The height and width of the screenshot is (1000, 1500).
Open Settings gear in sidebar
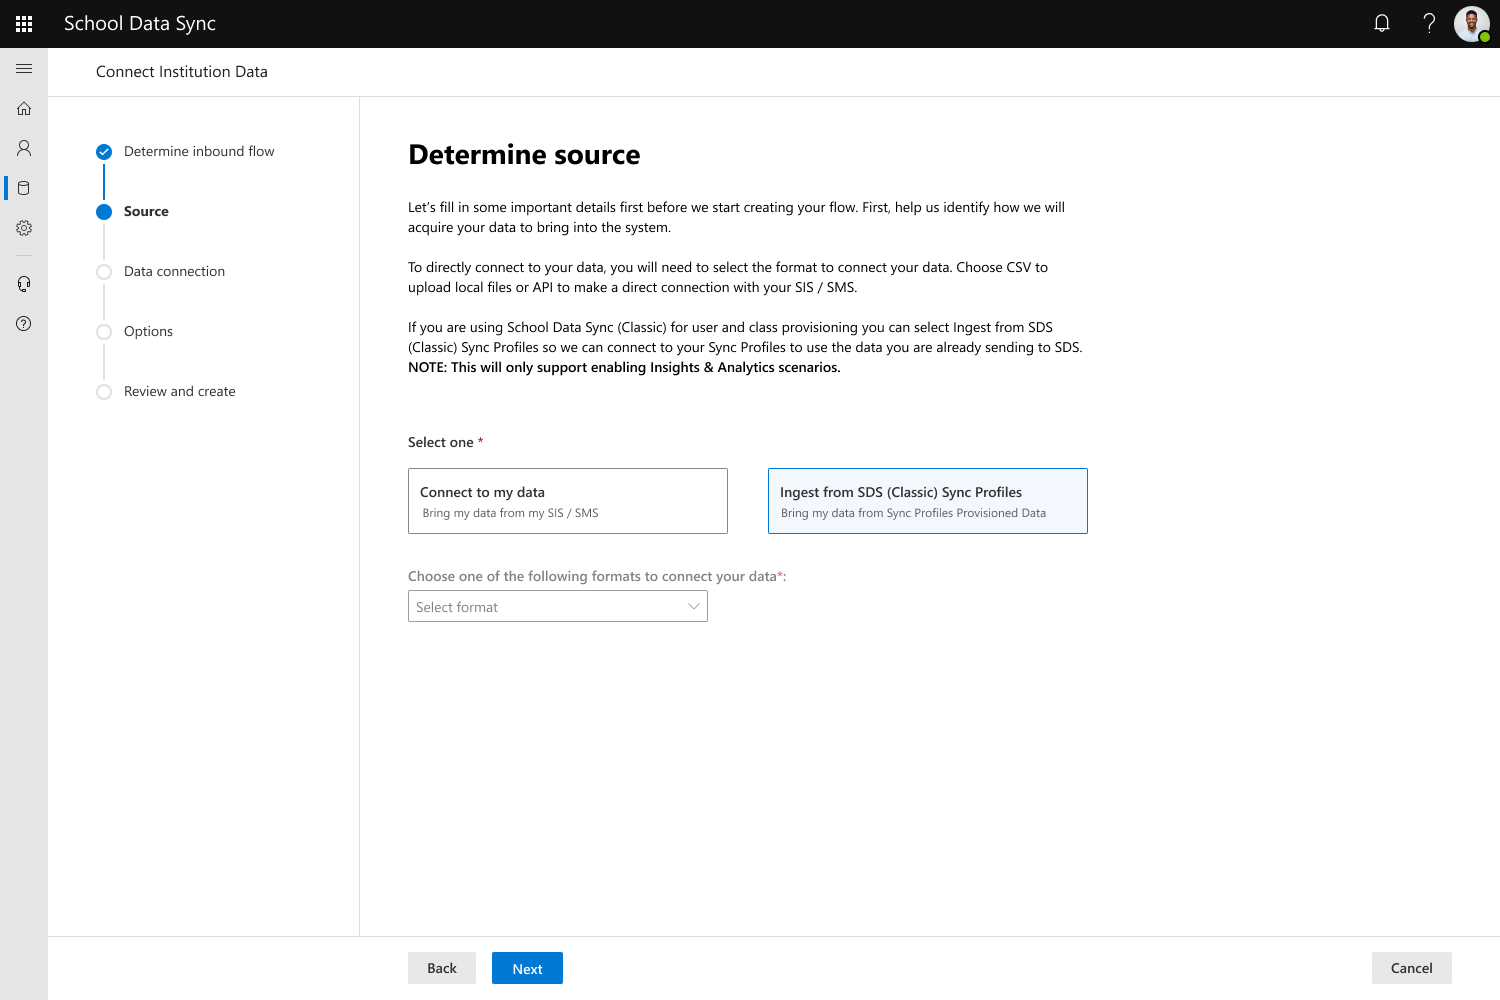24,228
